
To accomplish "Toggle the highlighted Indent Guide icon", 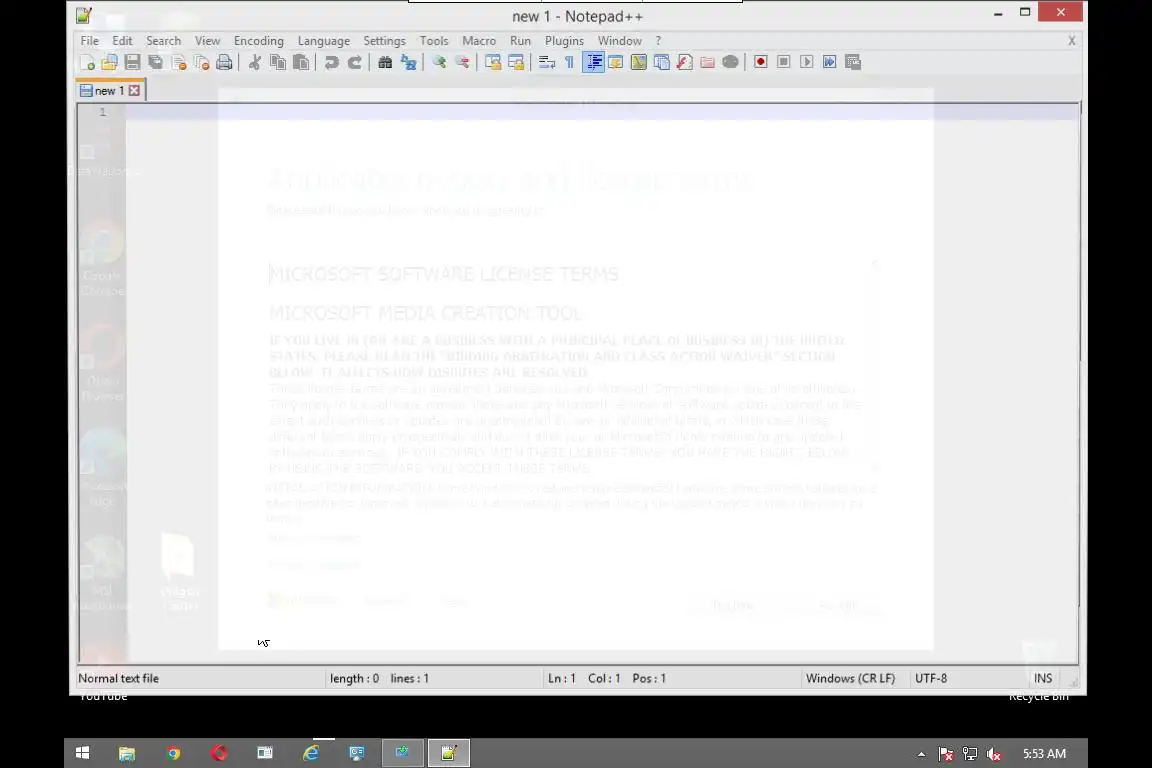I will (593, 62).
